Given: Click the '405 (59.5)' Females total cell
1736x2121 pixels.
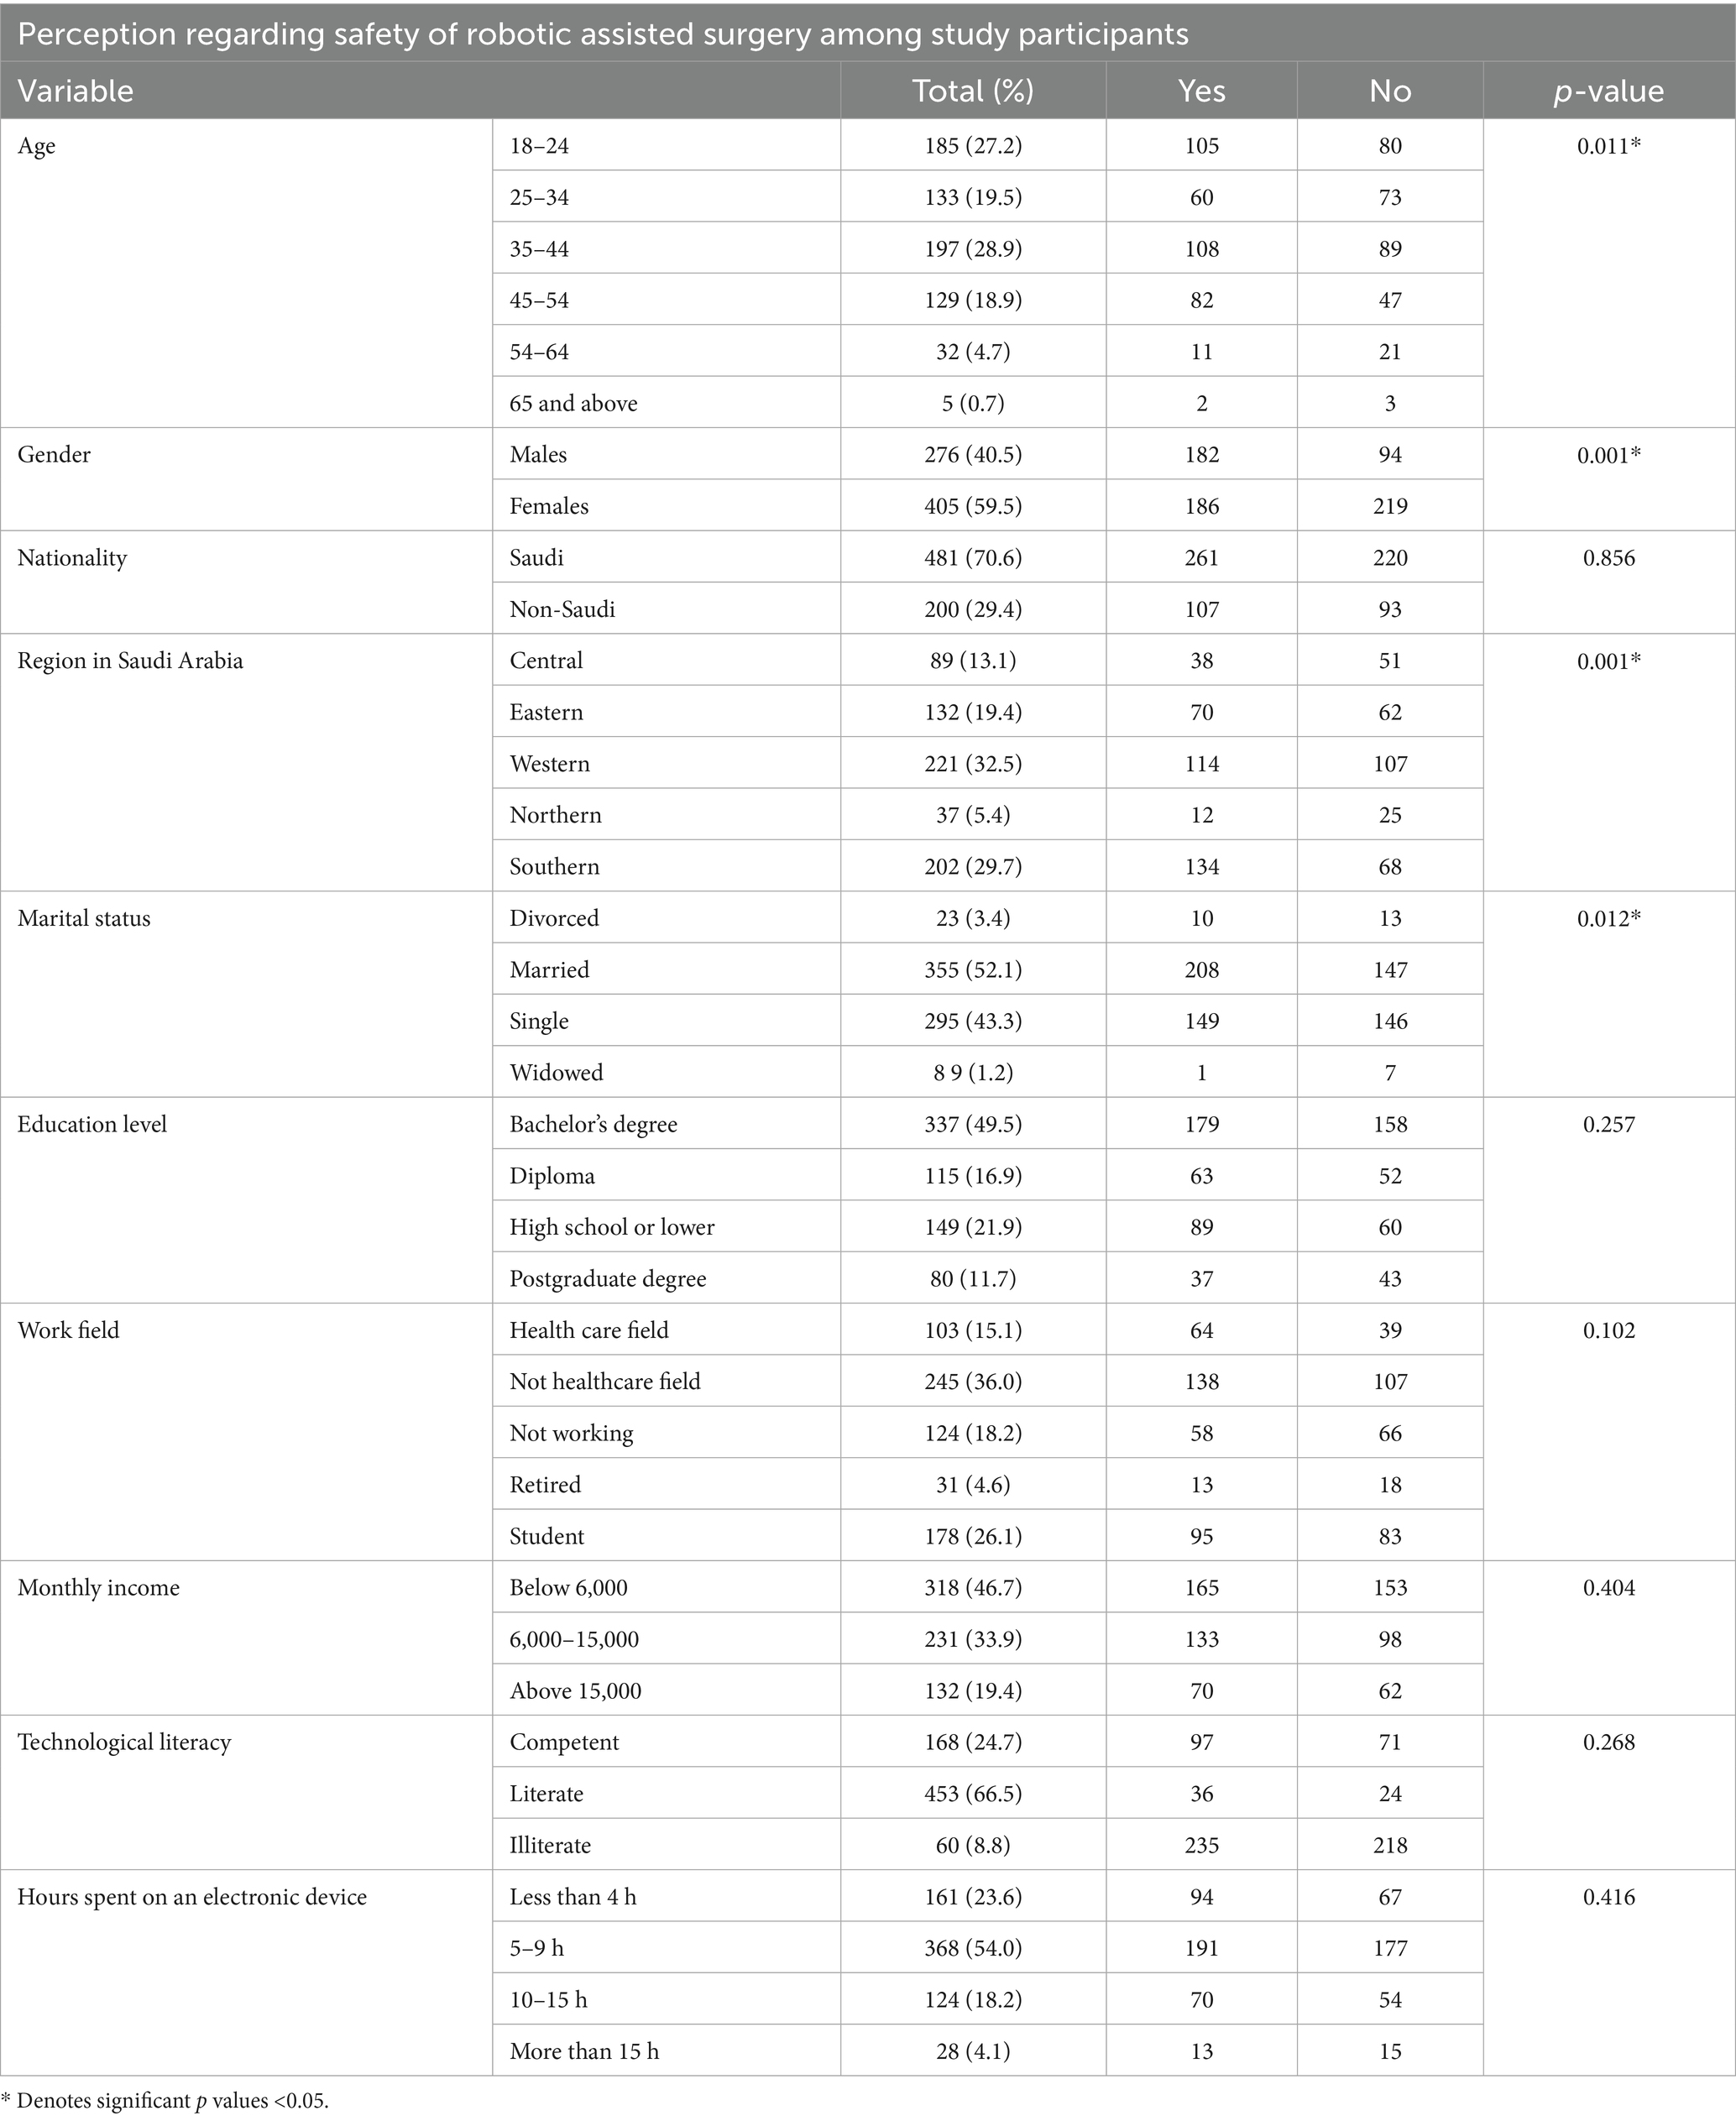Looking at the screenshot, I should pyautogui.click(x=972, y=506).
